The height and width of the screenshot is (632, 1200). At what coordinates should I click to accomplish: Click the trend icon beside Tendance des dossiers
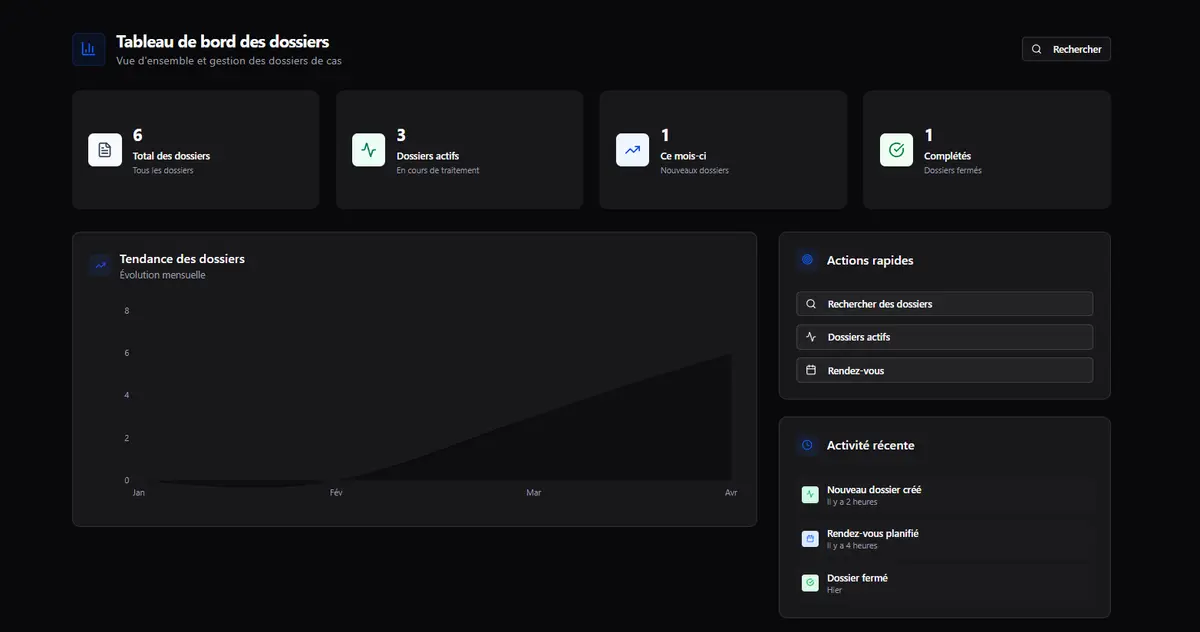click(x=100, y=265)
